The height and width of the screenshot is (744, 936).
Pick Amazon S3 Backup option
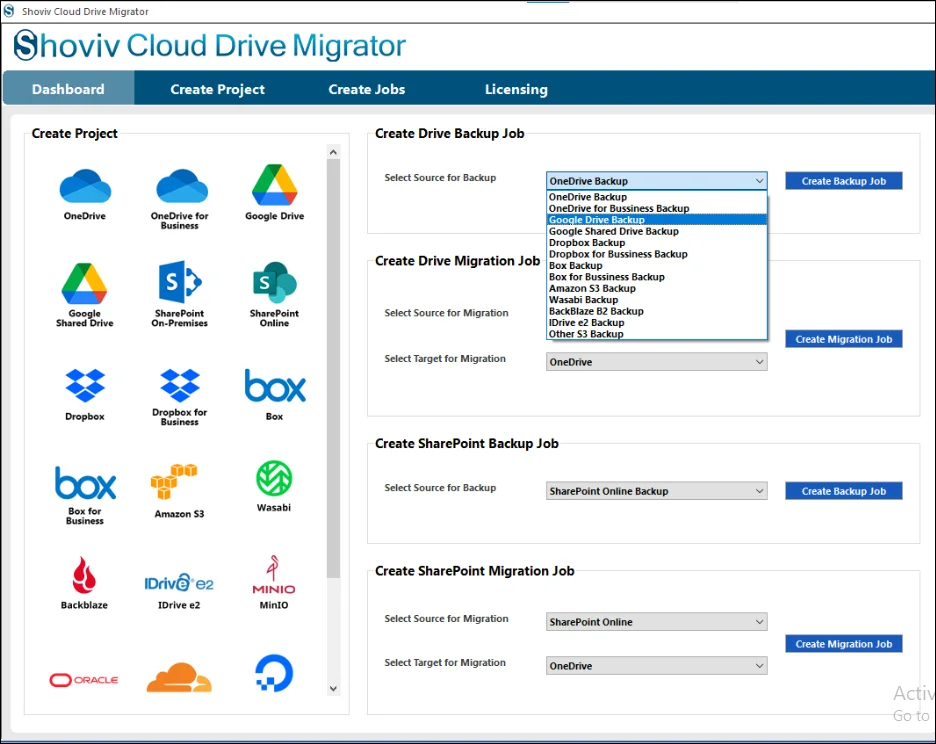pos(657,288)
